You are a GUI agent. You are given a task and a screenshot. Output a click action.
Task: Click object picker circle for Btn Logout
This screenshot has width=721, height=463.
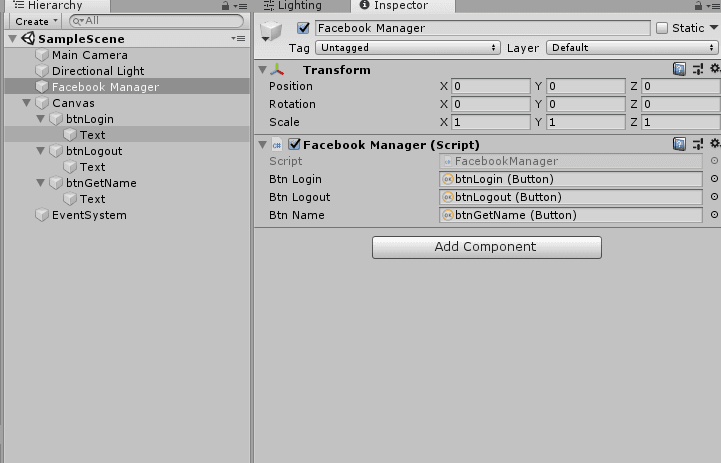pos(714,196)
